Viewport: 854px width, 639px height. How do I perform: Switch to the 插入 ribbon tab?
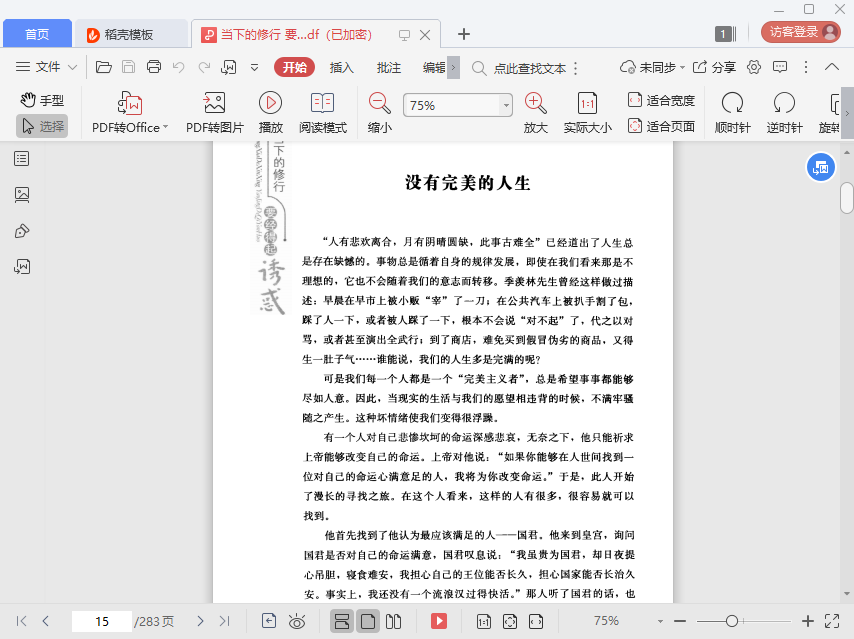pos(342,68)
